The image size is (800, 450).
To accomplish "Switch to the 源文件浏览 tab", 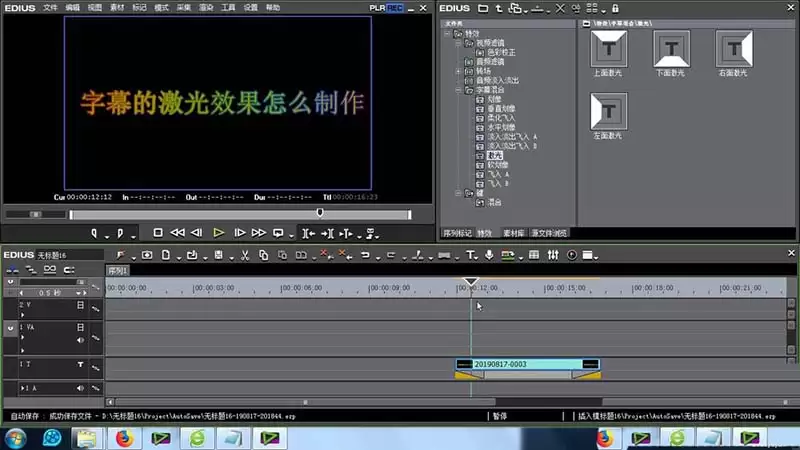I will 549,233.
